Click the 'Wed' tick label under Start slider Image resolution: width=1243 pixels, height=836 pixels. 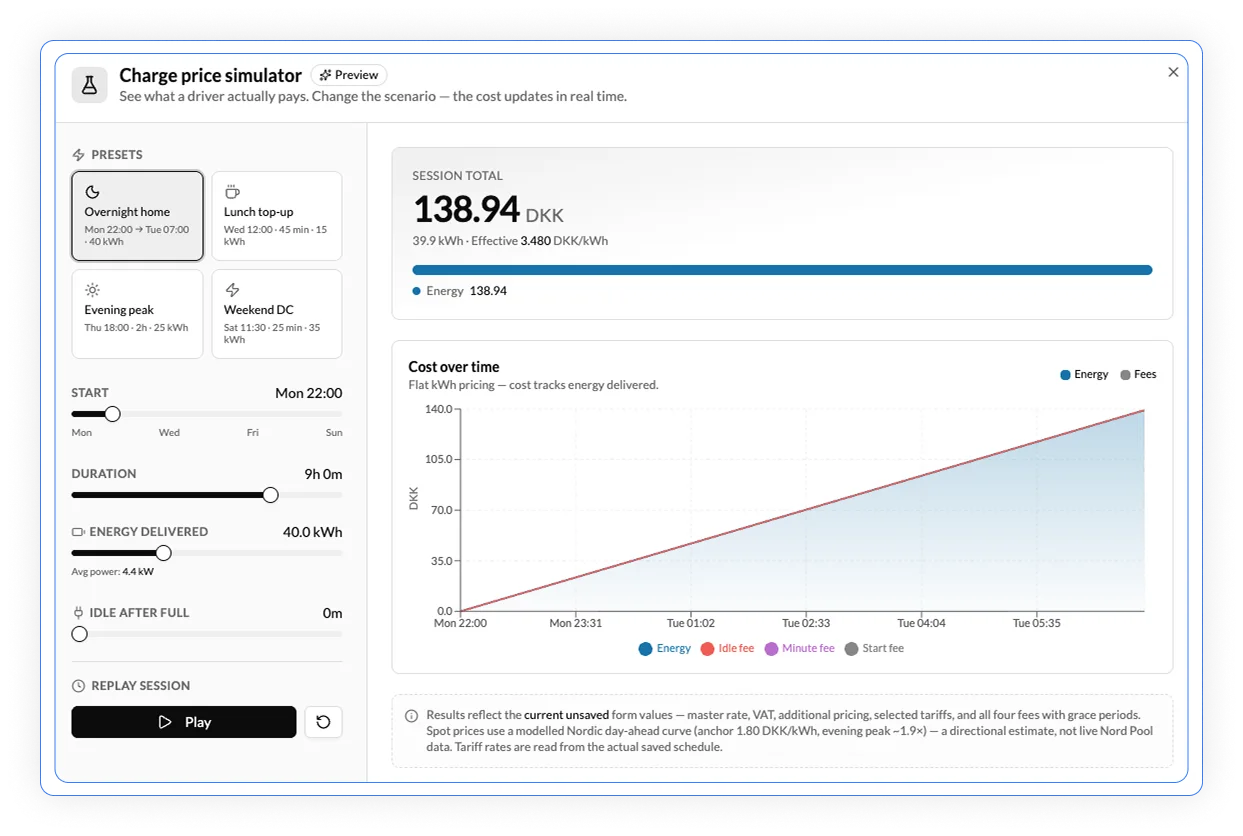(169, 433)
